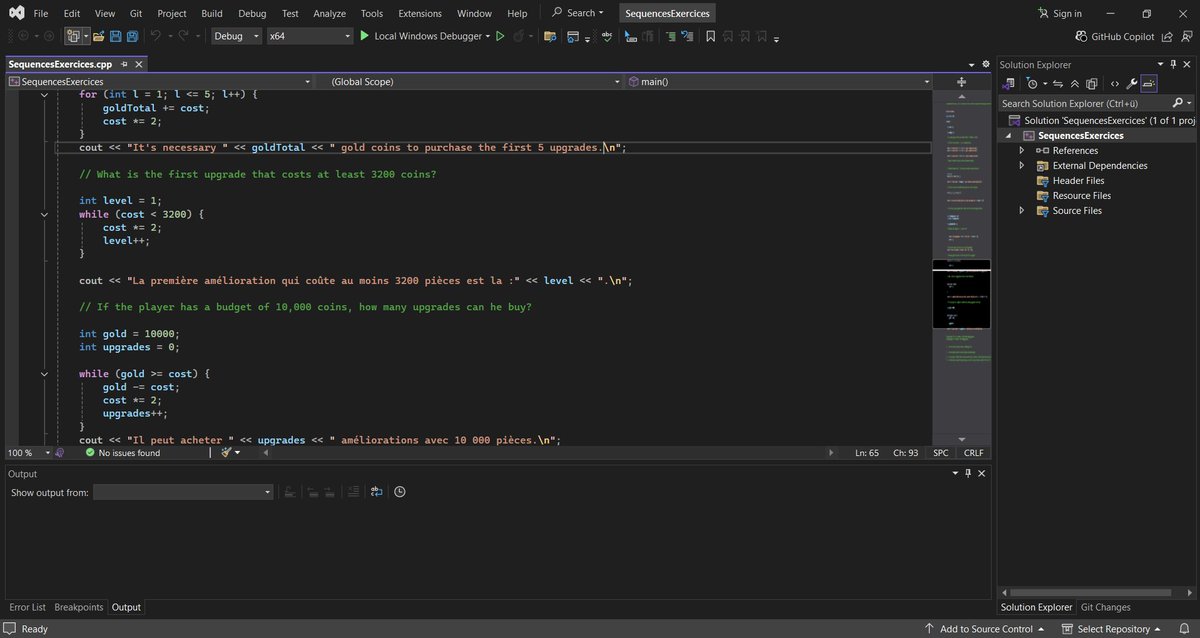Click the minimap code overview scrollbar

[961, 265]
